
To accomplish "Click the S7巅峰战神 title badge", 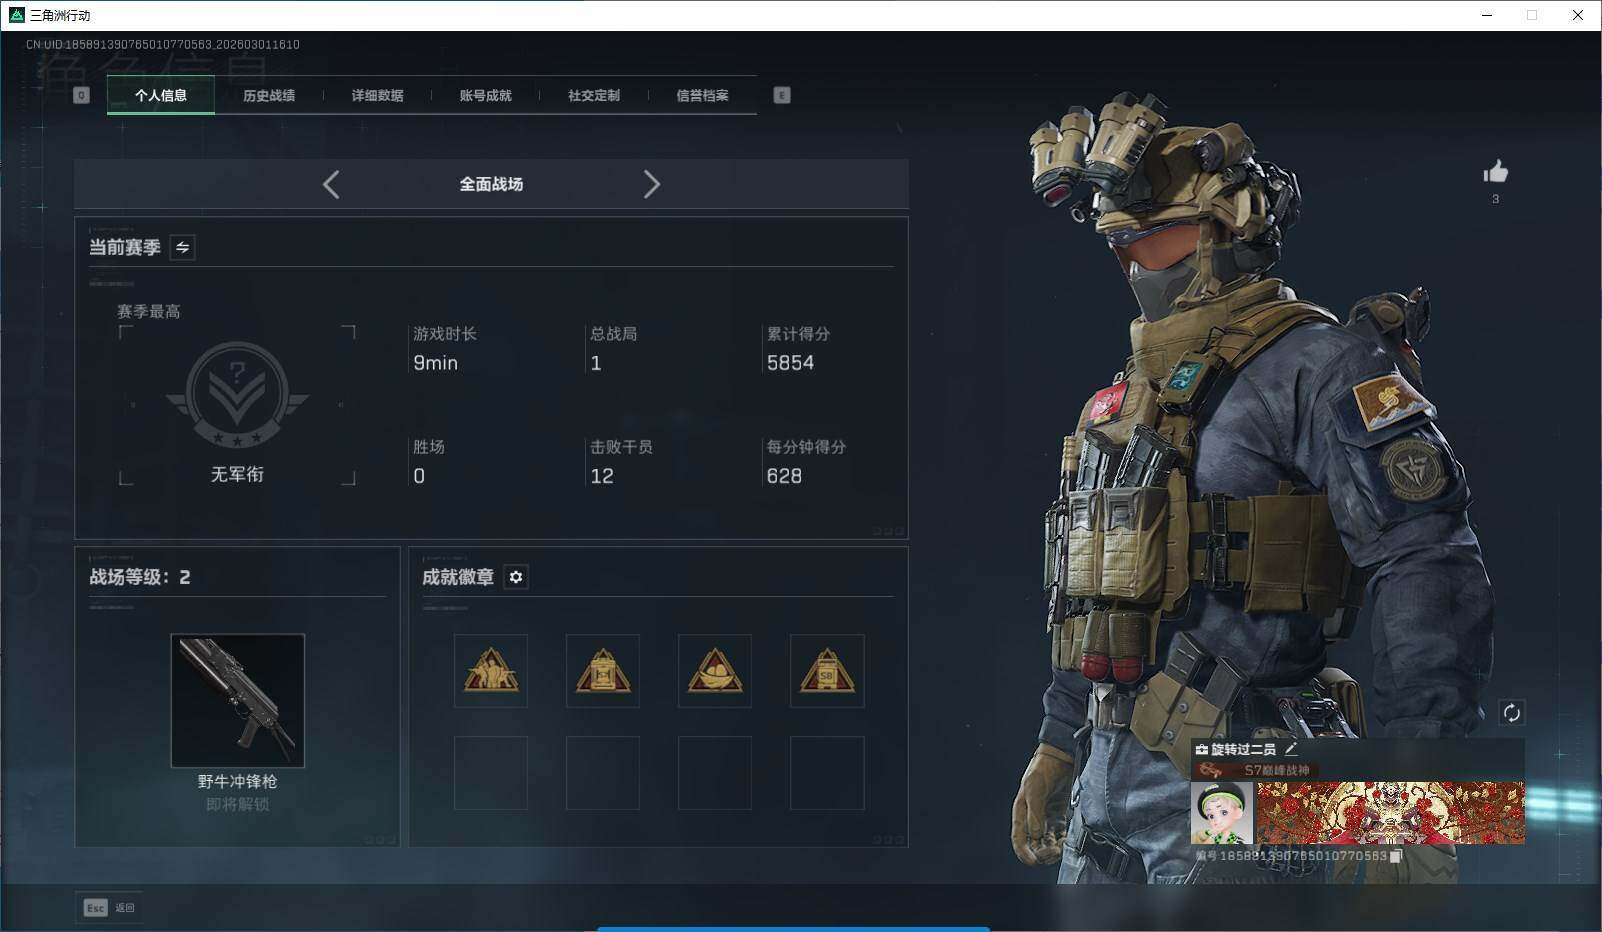I will click(x=1255, y=770).
